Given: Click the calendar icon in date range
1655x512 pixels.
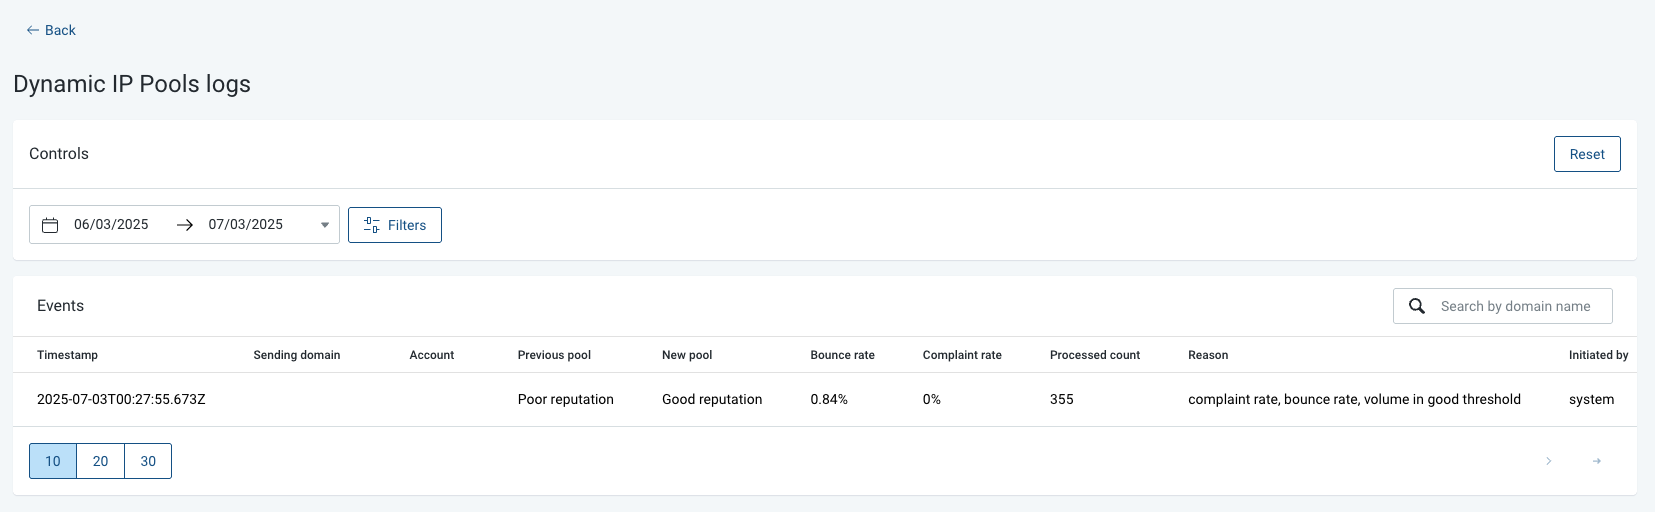Looking at the screenshot, I should click(x=50, y=225).
